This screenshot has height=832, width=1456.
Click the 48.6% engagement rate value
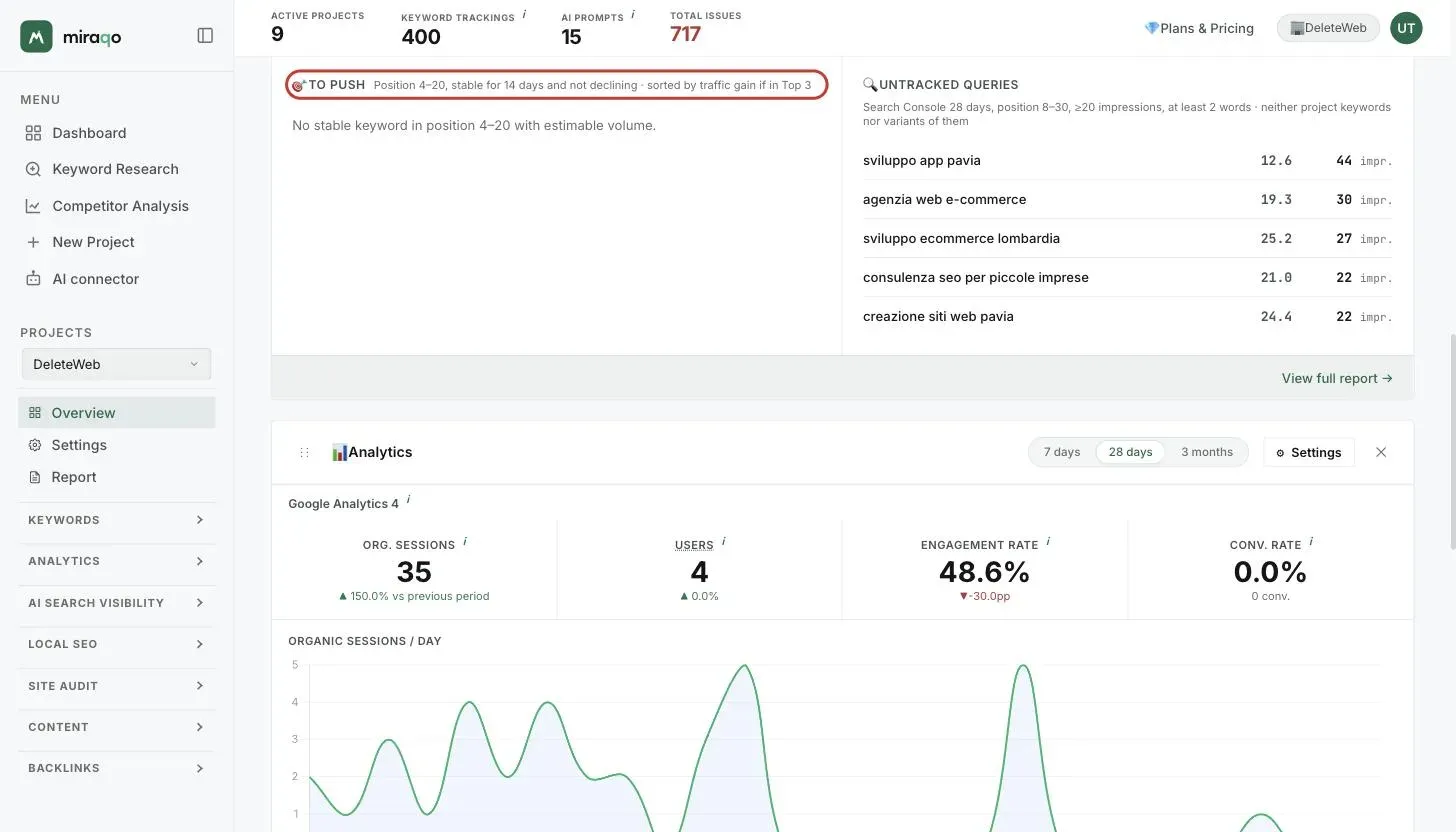984,572
